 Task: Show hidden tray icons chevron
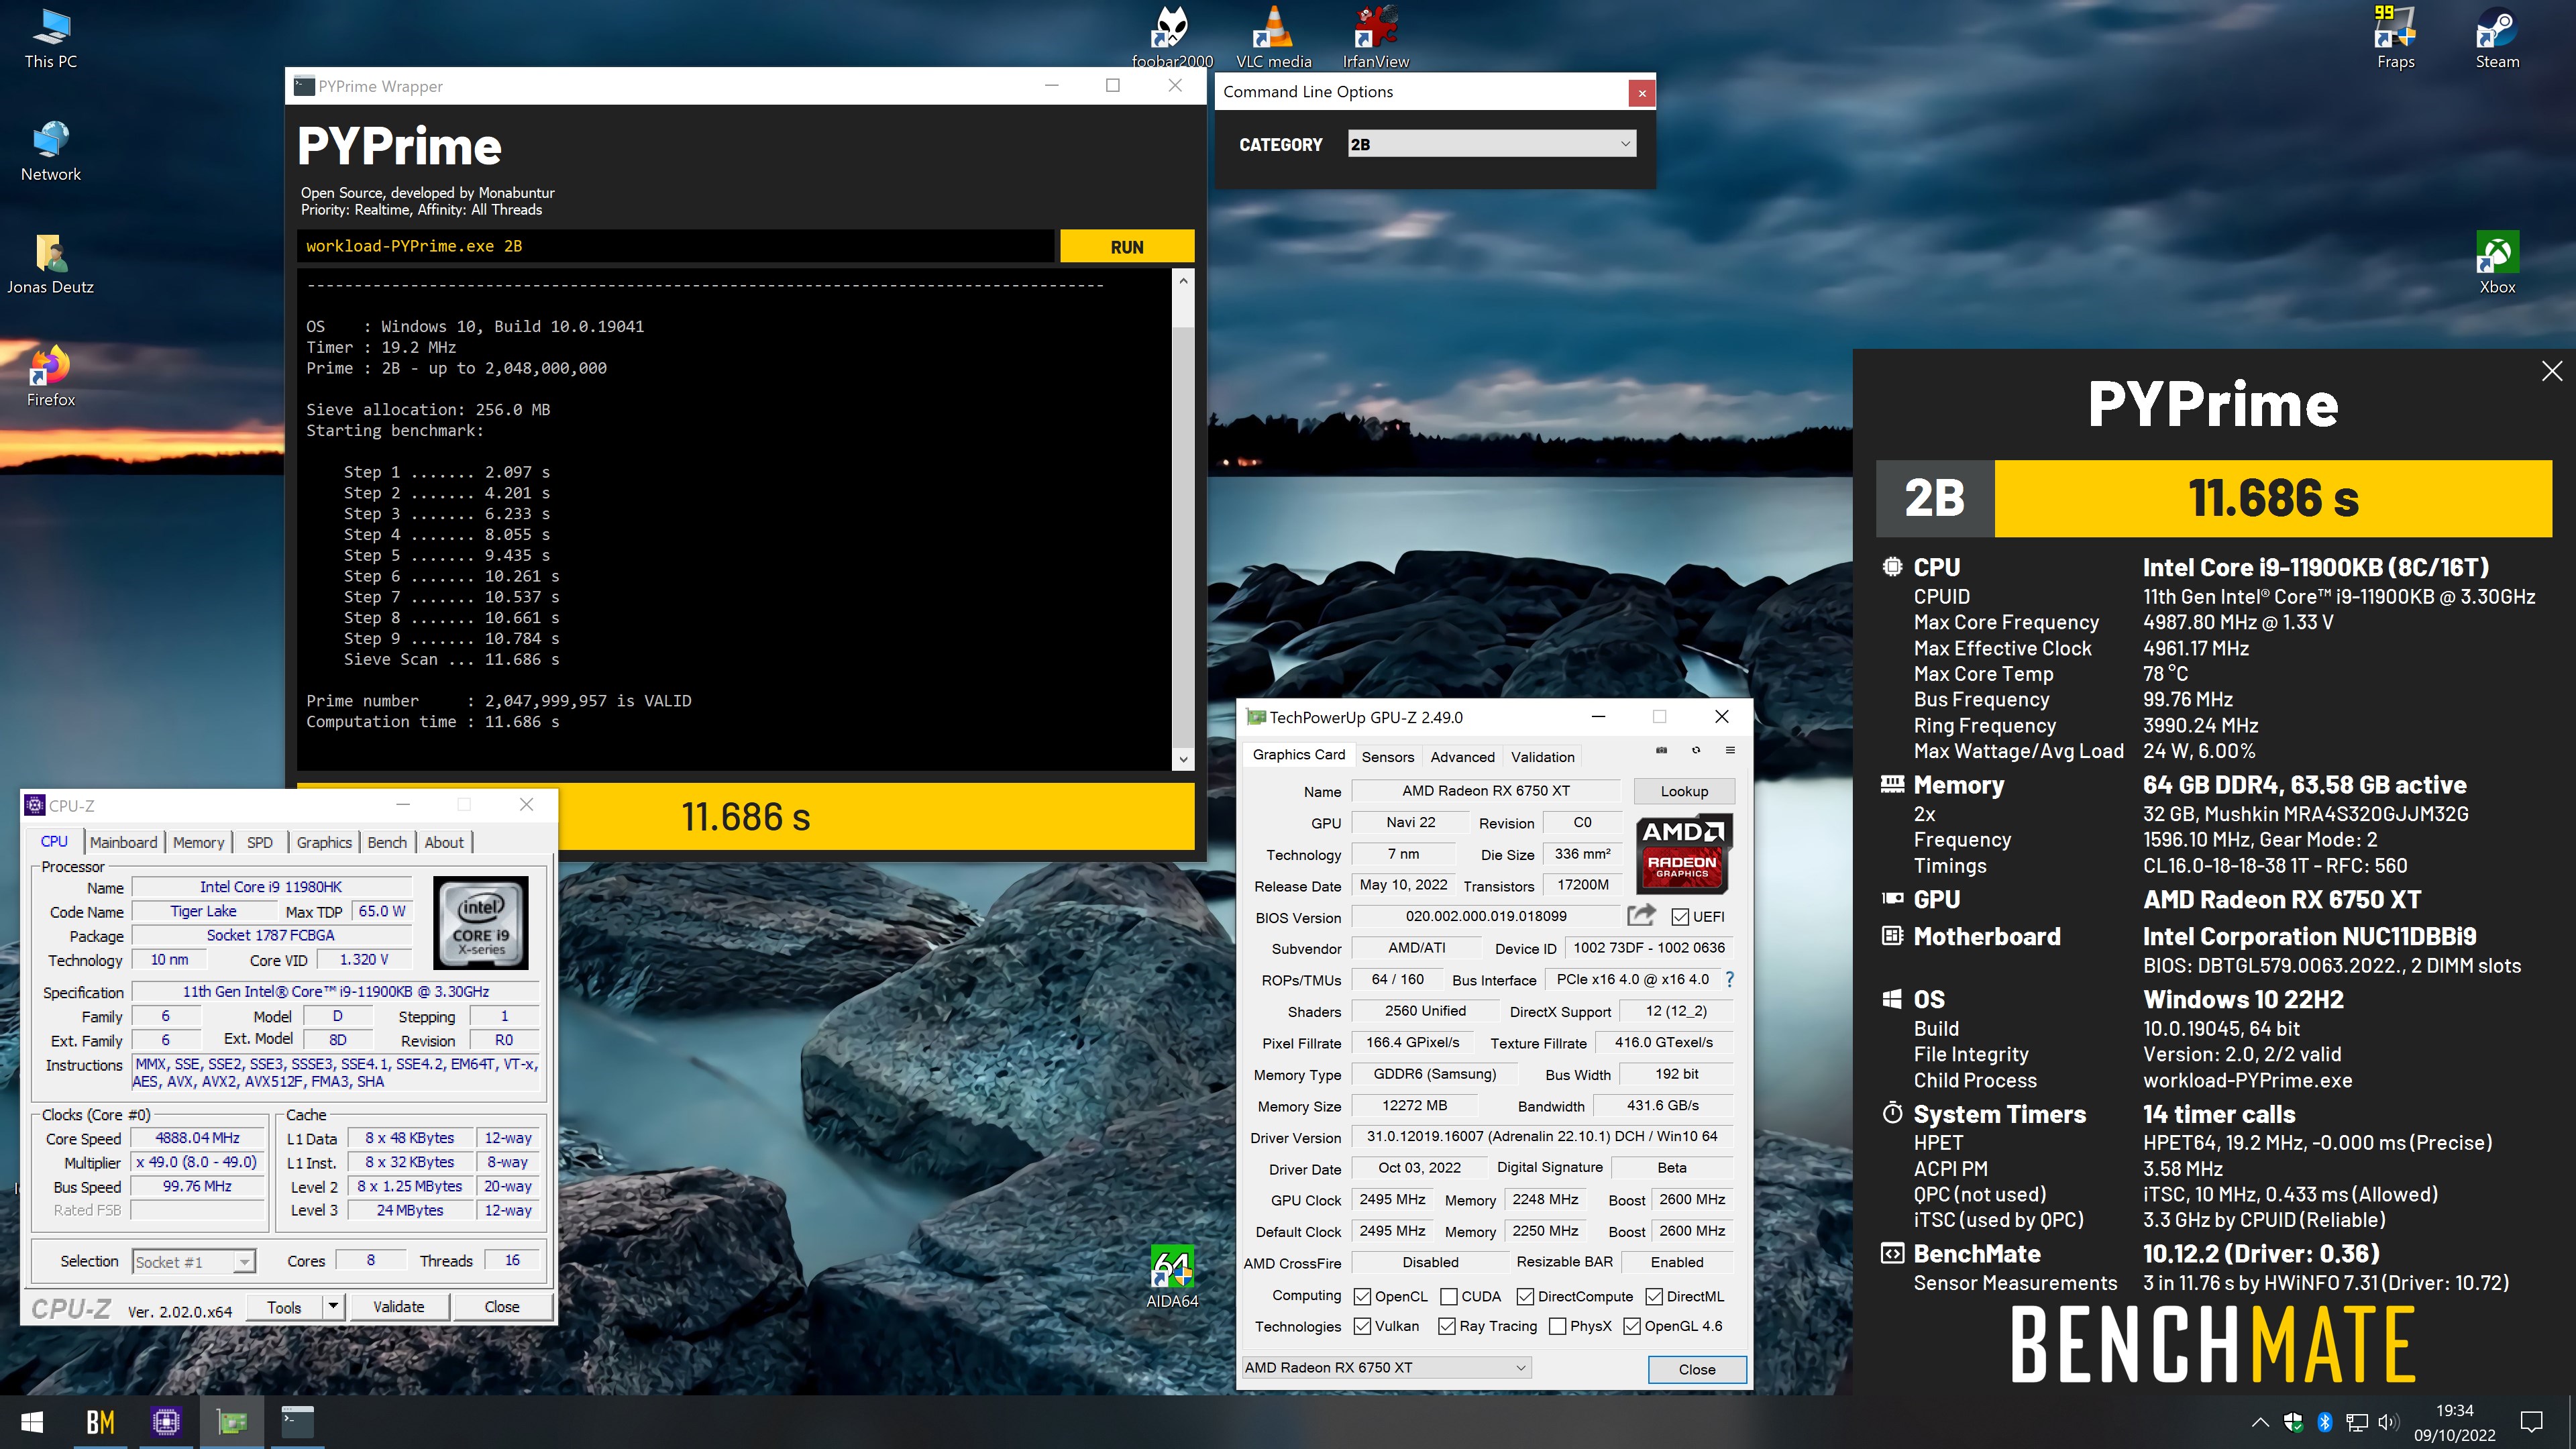click(2260, 1422)
